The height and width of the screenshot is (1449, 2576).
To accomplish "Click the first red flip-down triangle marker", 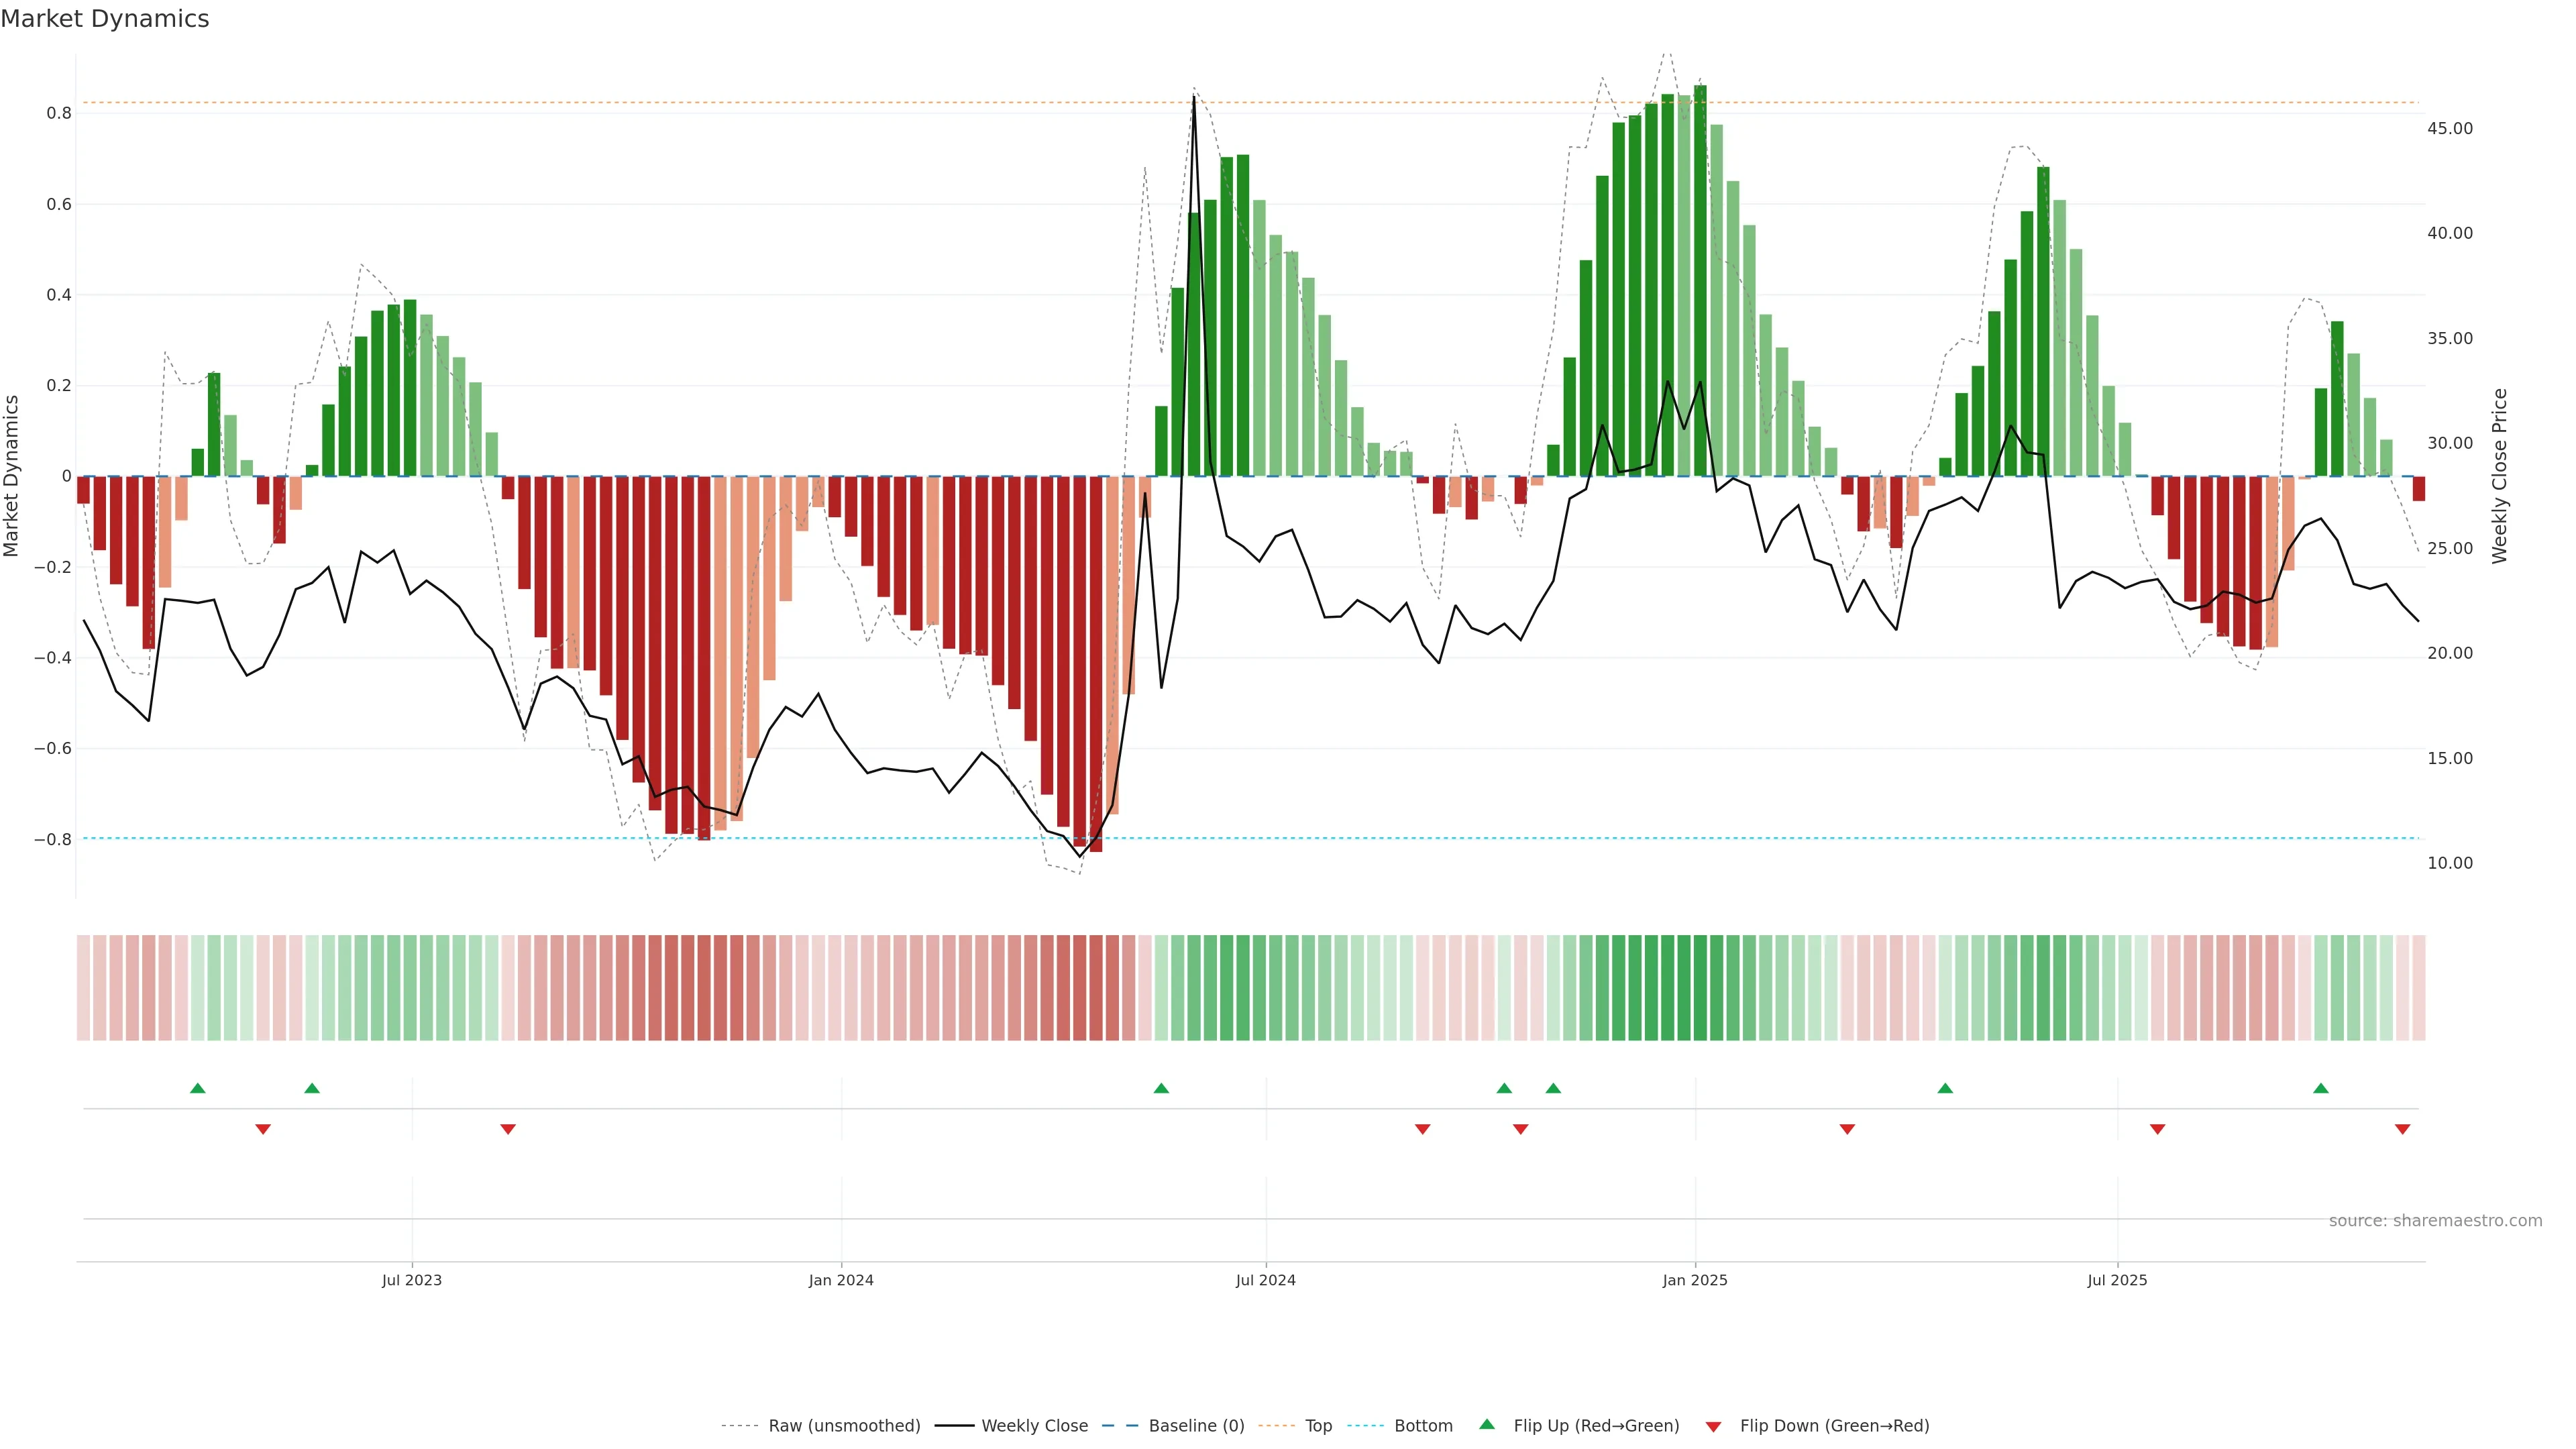I will [263, 1129].
